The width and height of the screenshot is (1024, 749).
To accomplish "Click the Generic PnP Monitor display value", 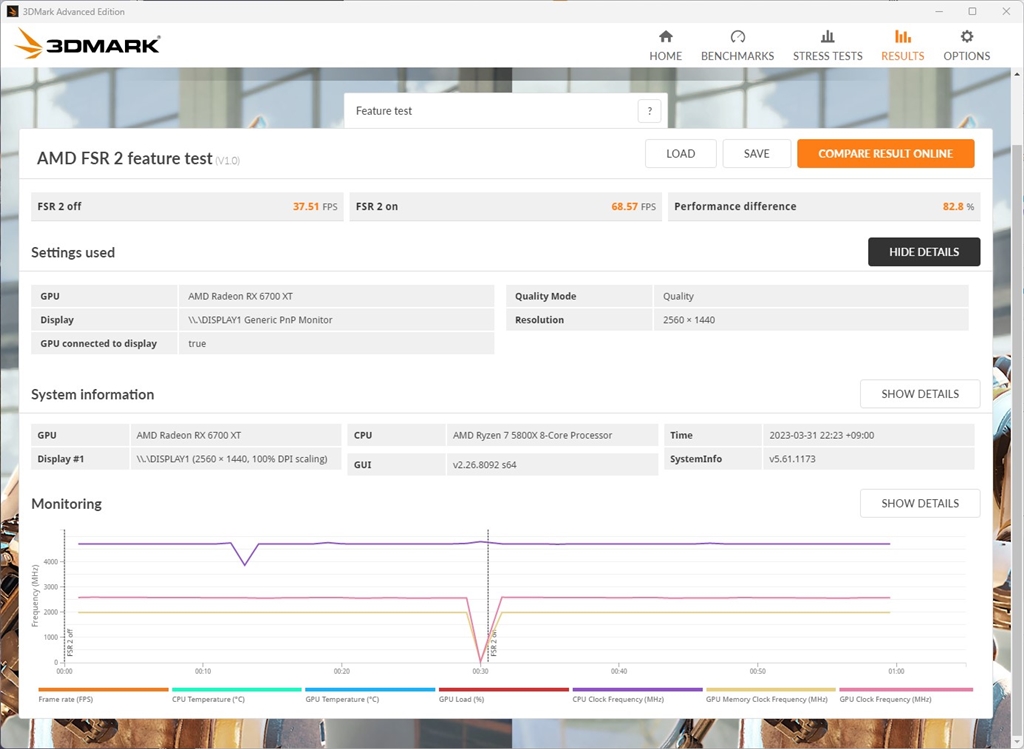I will click(260, 320).
